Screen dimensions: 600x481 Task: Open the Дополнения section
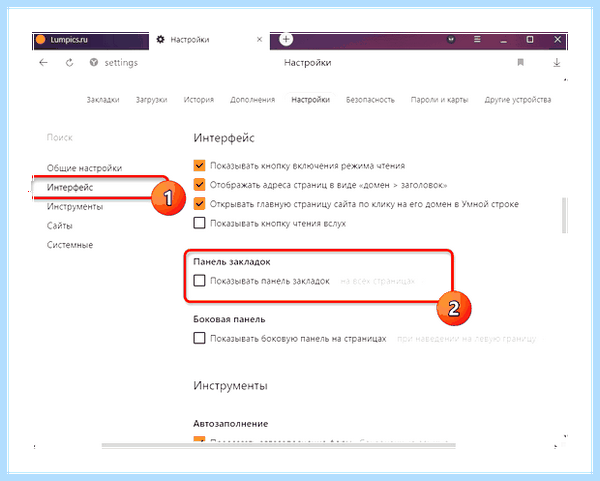point(253,100)
